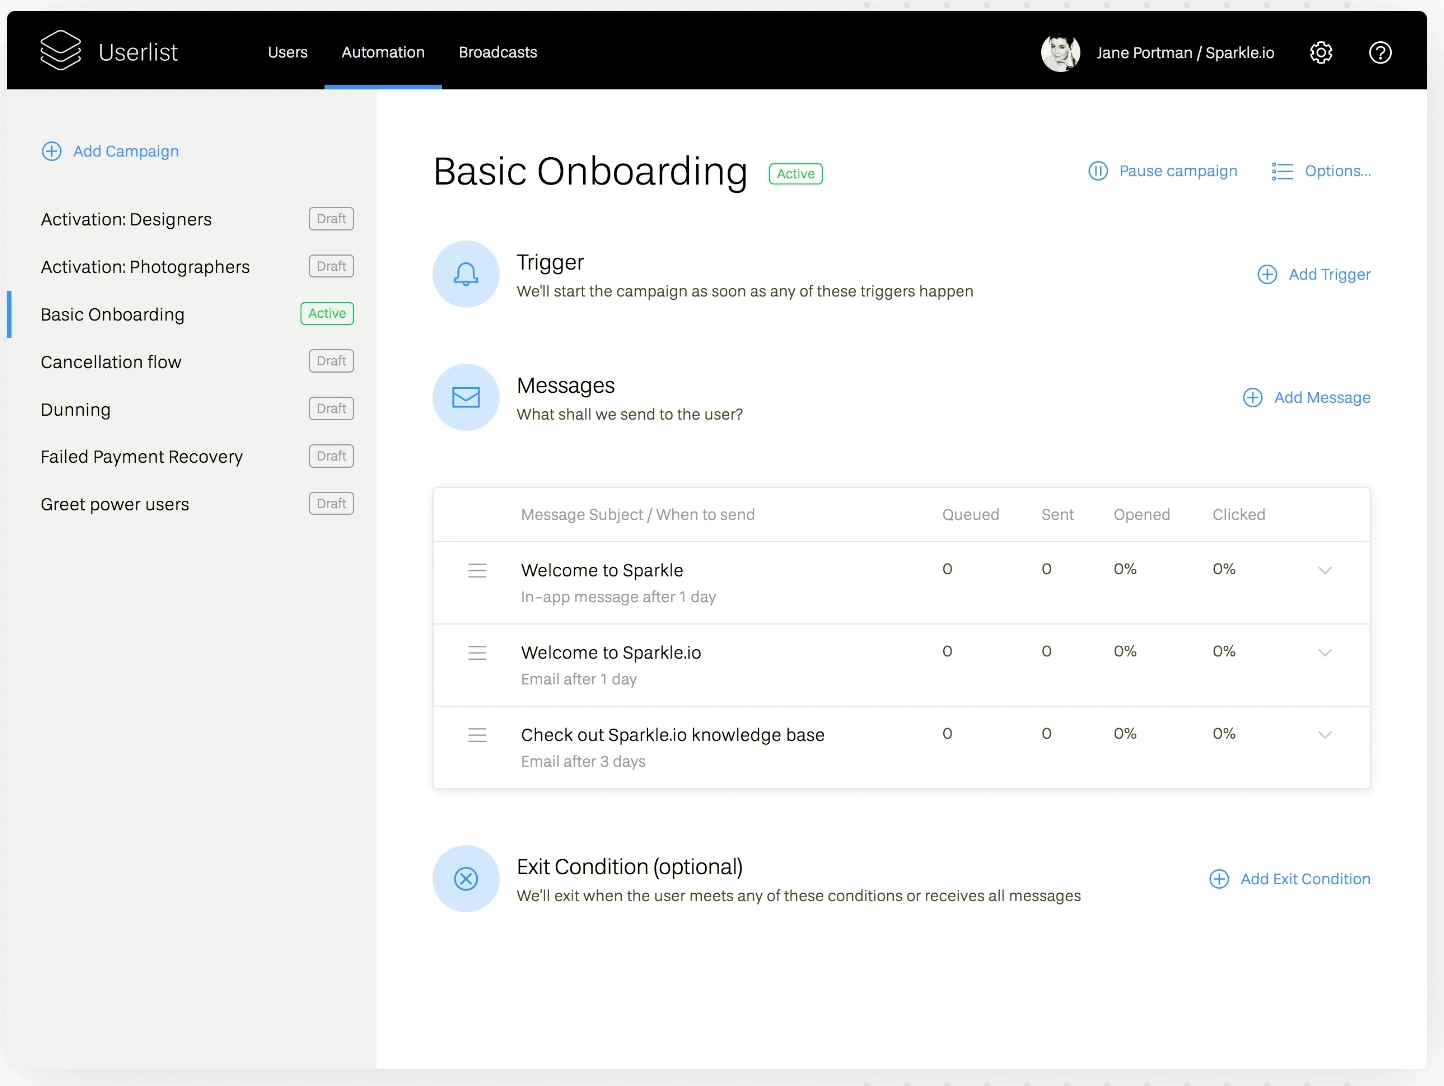Click the Add Trigger link
1444x1086 pixels.
[x=1315, y=274]
